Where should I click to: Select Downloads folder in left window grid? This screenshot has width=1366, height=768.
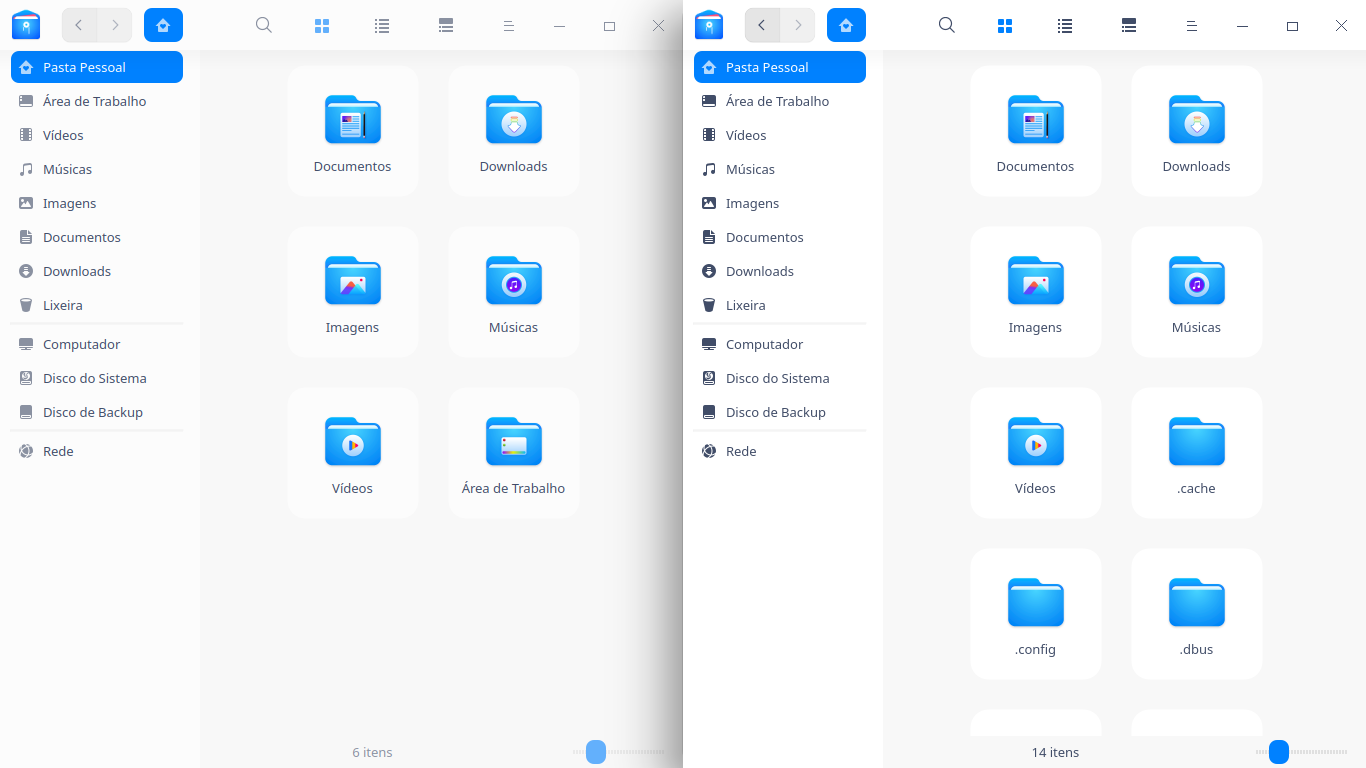coord(514,131)
